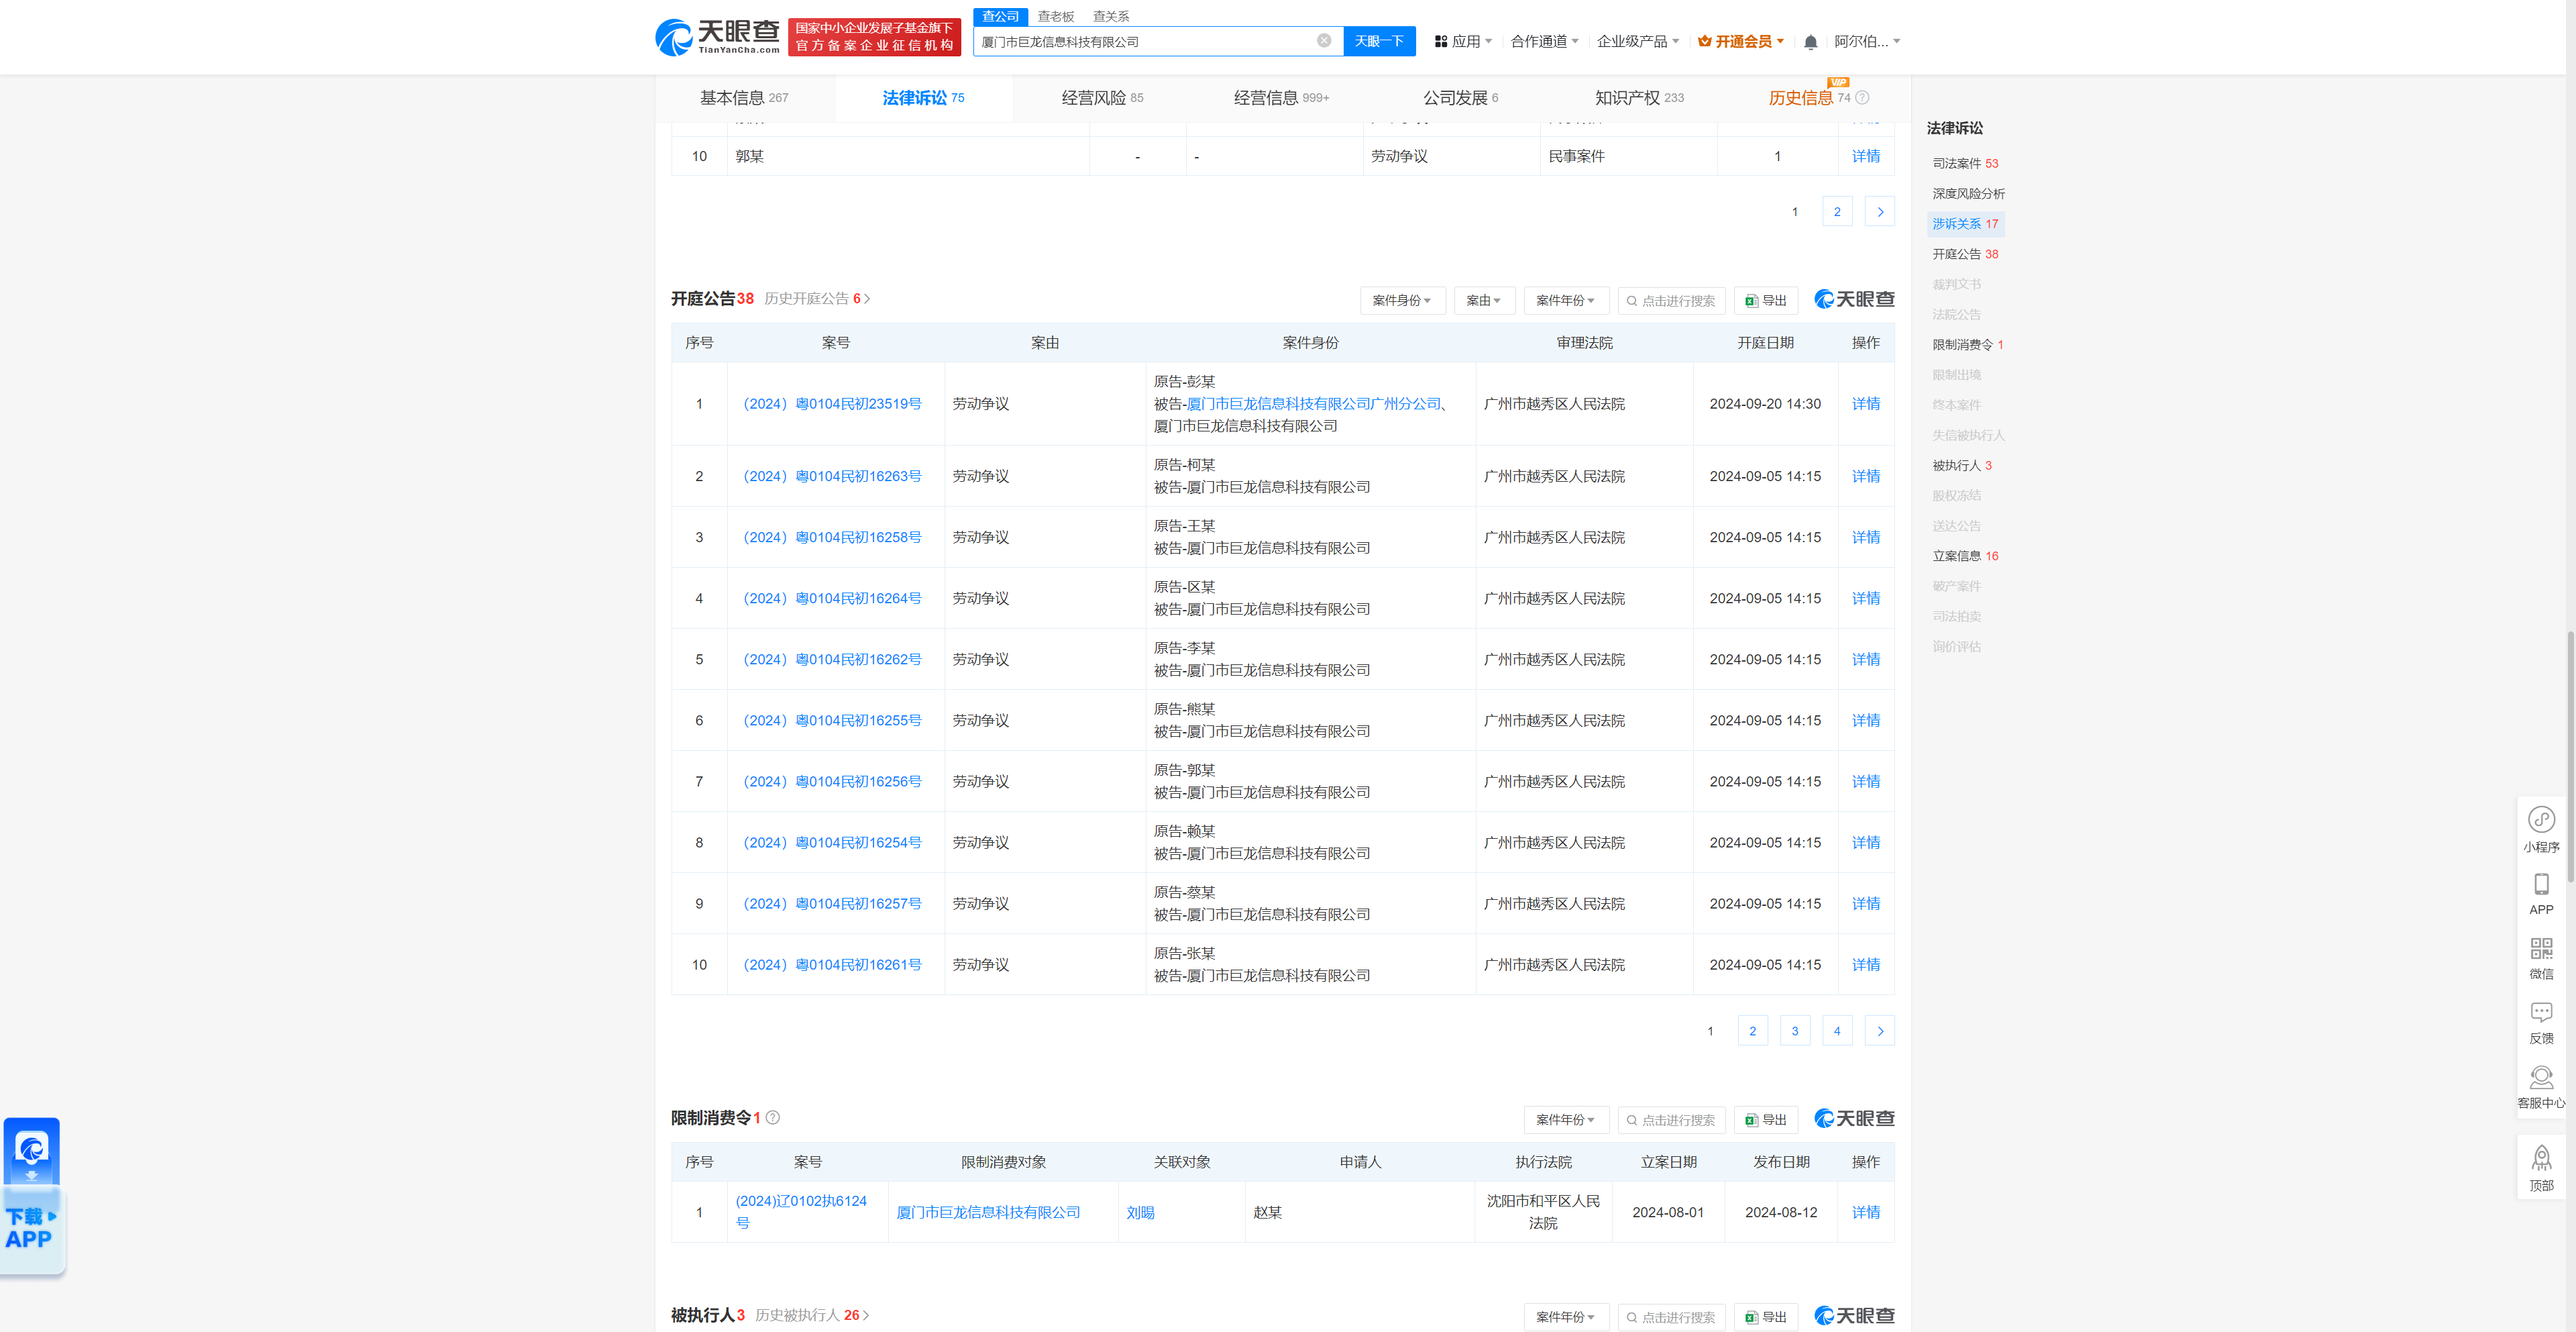Go to page 4 of 开庭公告
Image resolution: width=2576 pixels, height=1332 pixels.
(1837, 1030)
